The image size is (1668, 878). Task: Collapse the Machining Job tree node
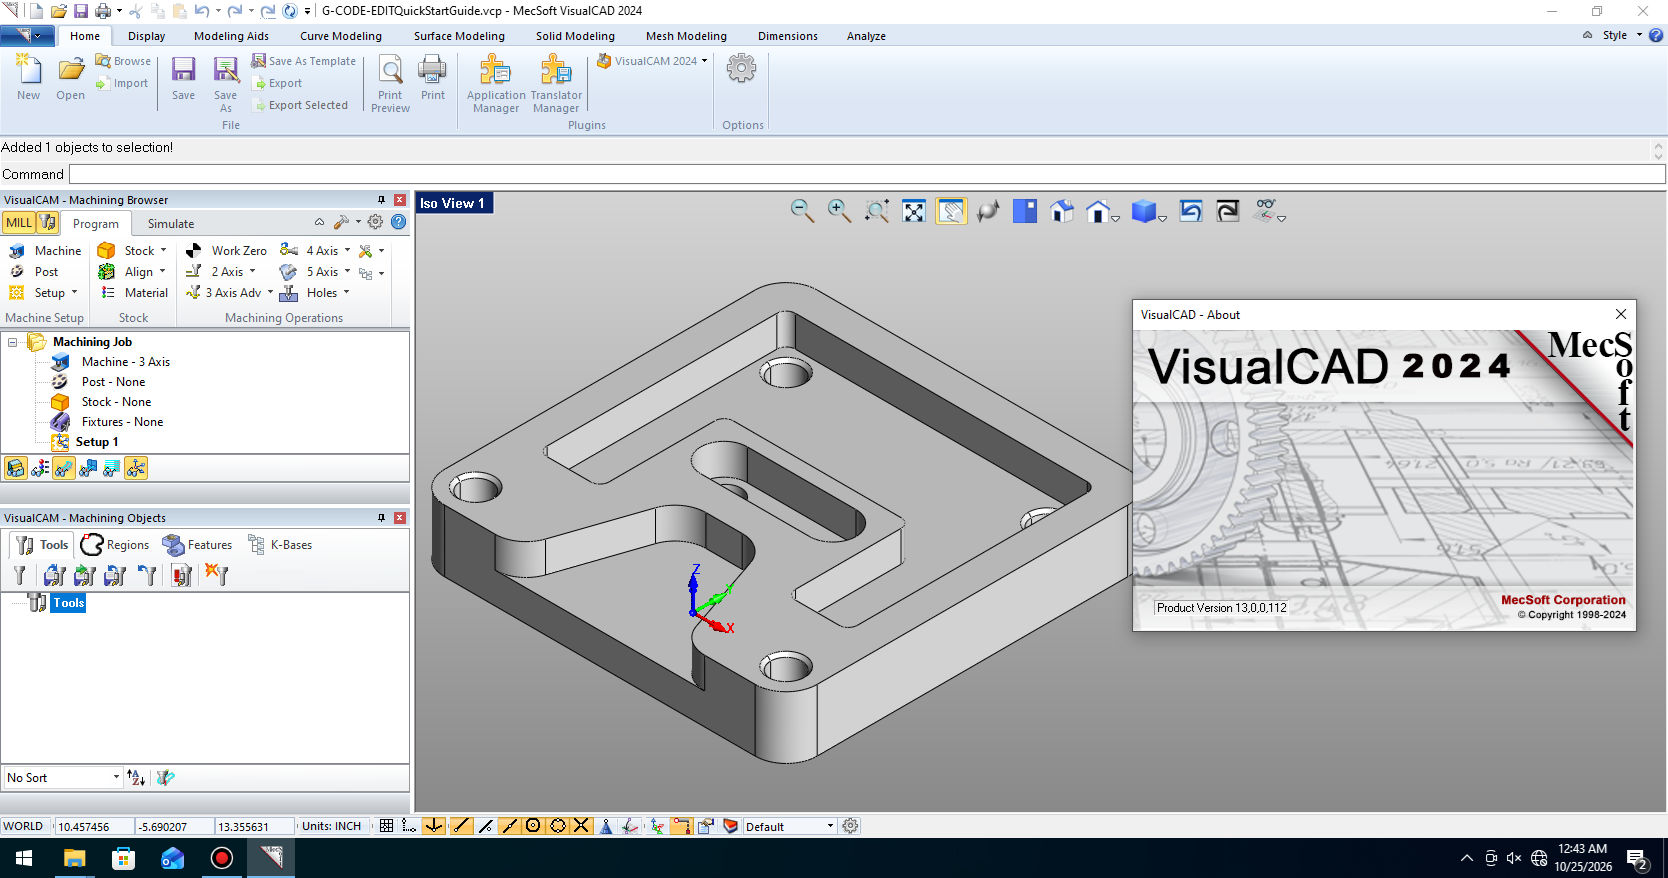coord(13,342)
